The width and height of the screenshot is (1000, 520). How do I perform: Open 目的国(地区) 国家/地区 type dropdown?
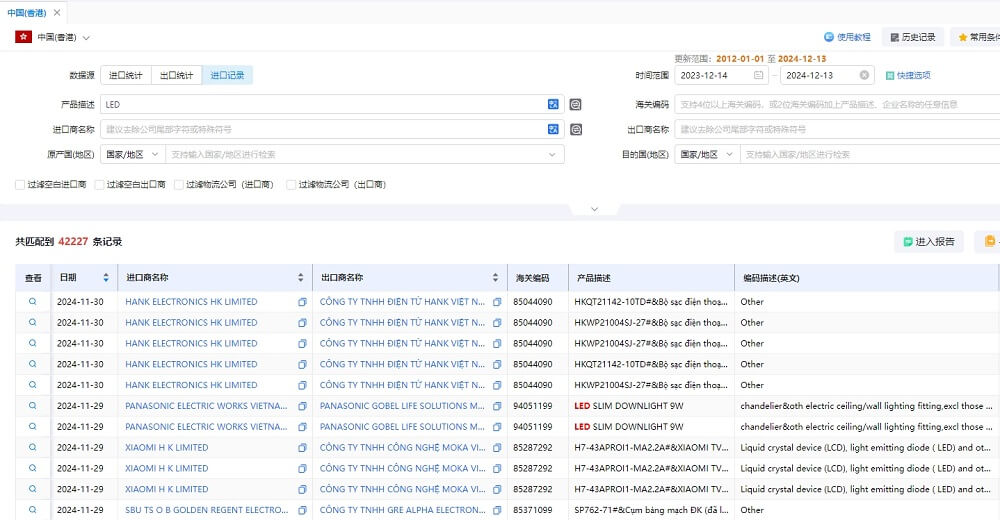pos(707,154)
